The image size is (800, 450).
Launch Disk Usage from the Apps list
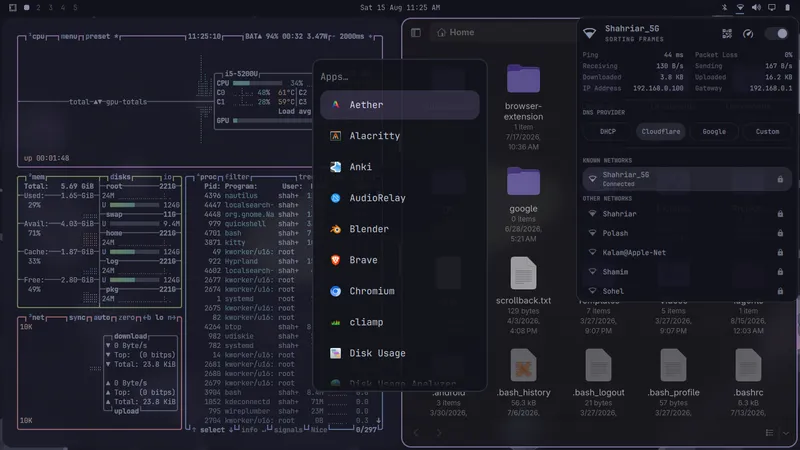click(x=399, y=353)
